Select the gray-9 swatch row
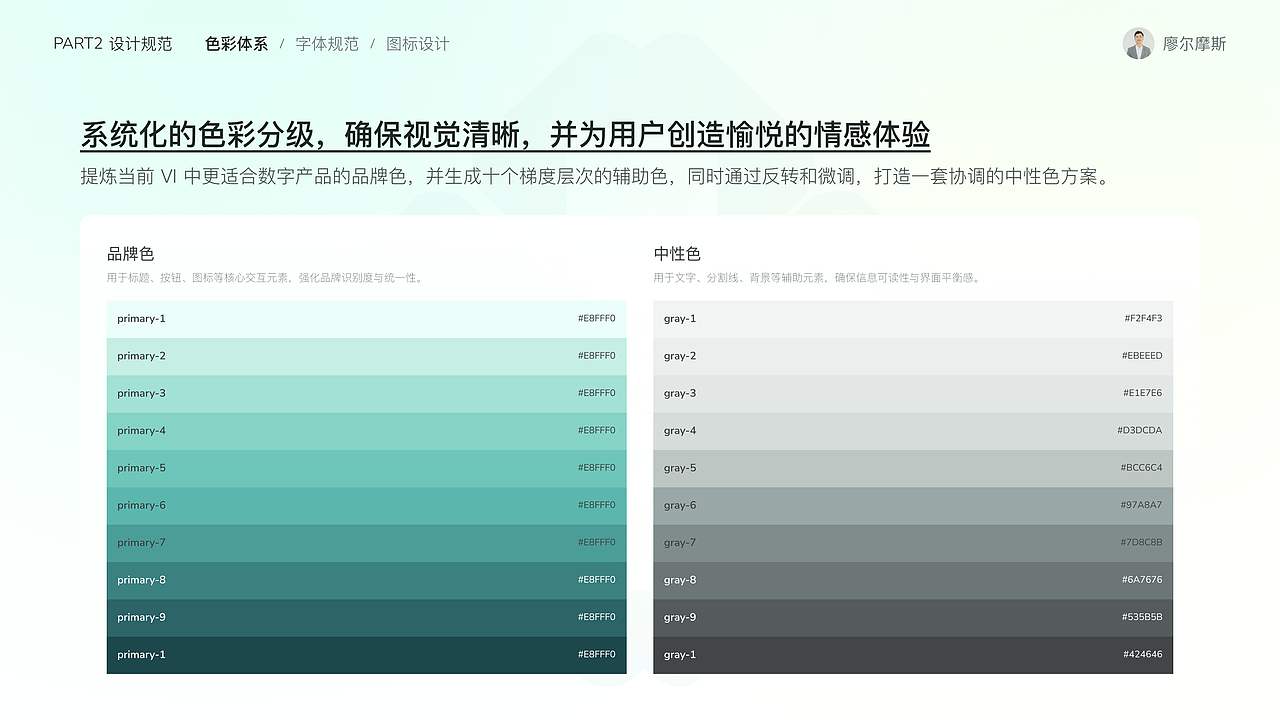 913,618
